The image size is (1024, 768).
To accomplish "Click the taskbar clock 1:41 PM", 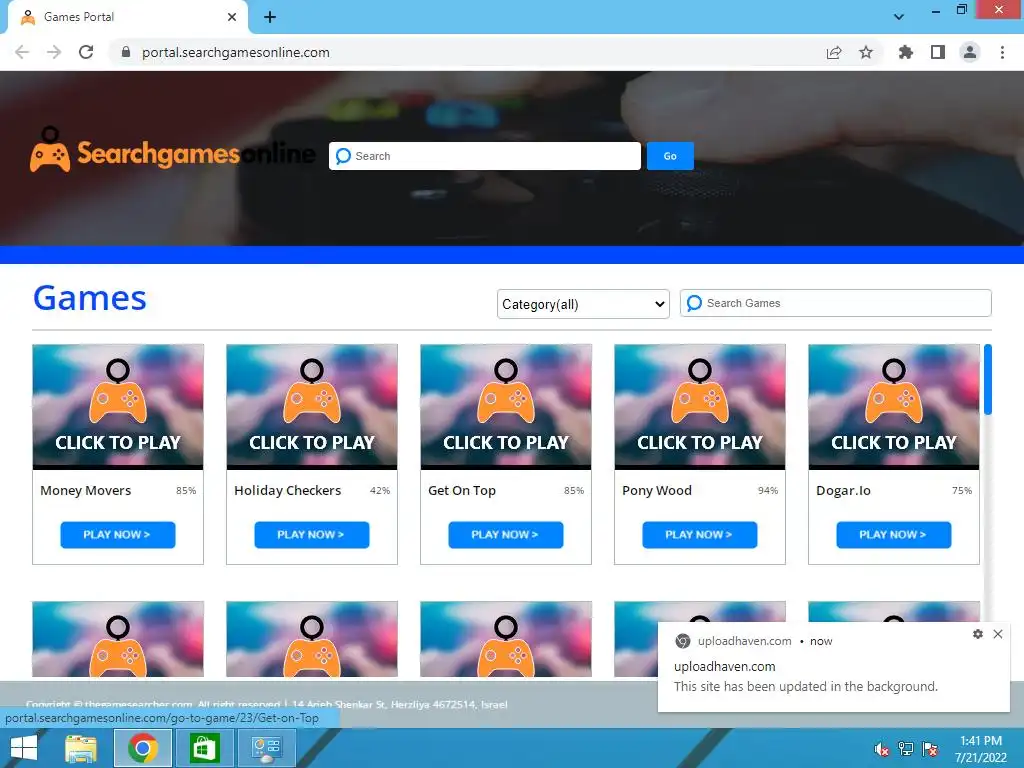I will tap(981, 741).
